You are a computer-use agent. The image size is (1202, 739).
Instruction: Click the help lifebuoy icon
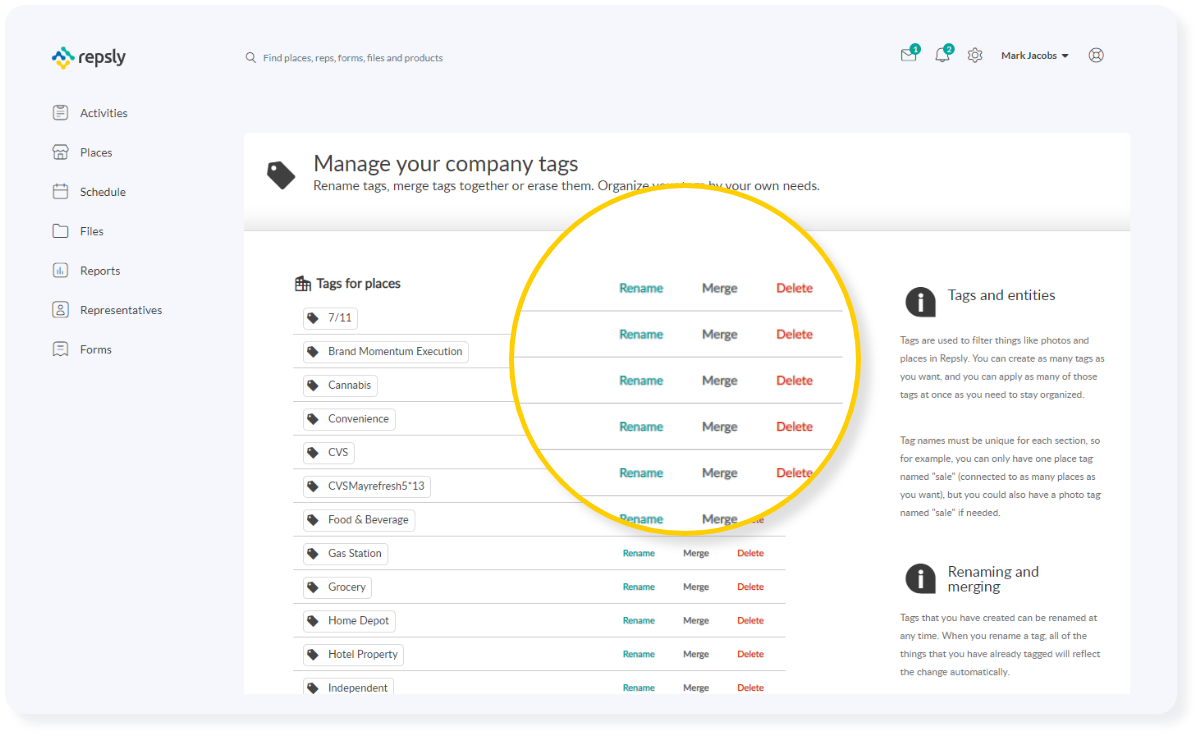coord(1096,56)
